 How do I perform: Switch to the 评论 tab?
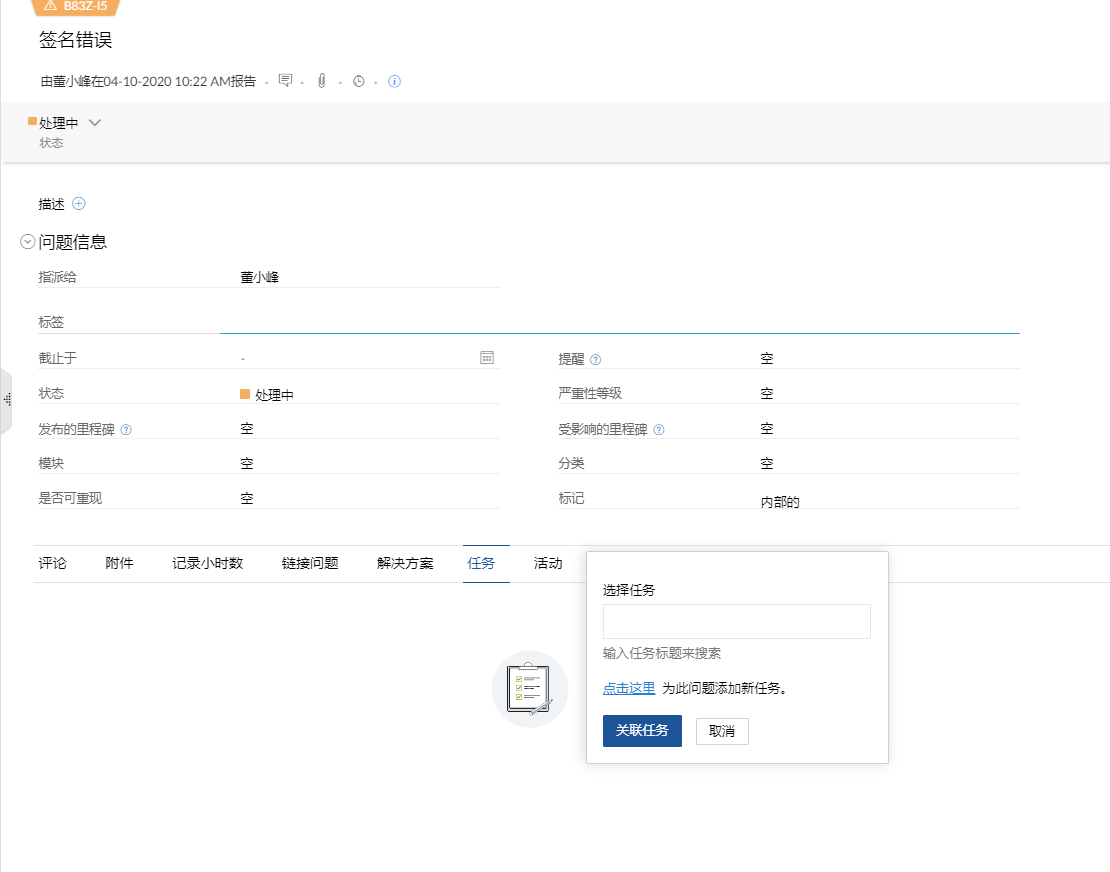pos(52,563)
